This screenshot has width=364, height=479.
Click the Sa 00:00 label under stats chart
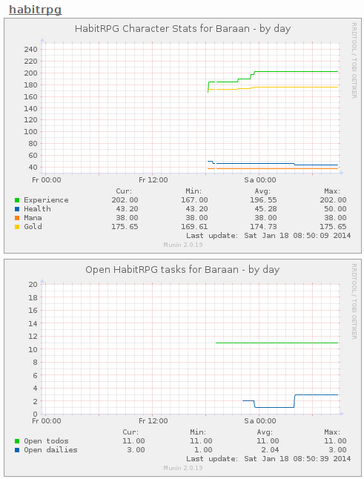(260, 180)
